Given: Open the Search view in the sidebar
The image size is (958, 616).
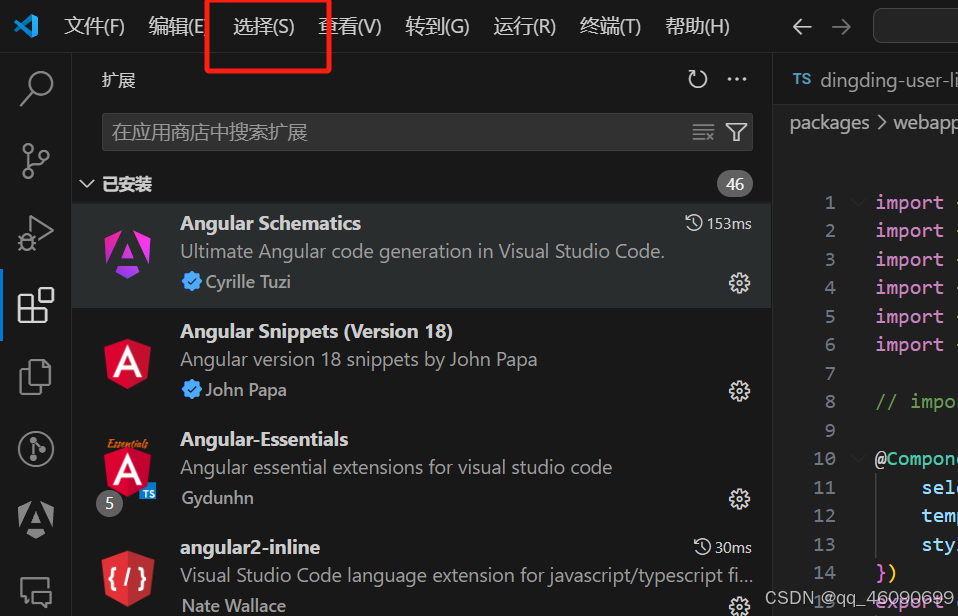Looking at the screenshot, I should 35,88.
